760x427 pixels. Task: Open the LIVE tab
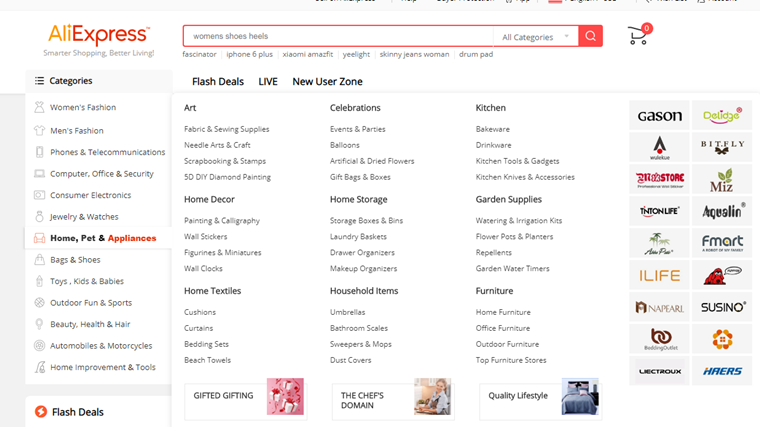coord(268,81)
